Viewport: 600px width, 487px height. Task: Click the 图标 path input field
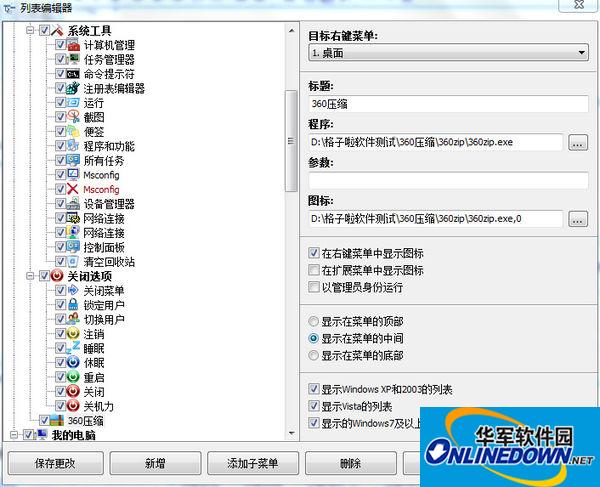[x=436, y=219]
